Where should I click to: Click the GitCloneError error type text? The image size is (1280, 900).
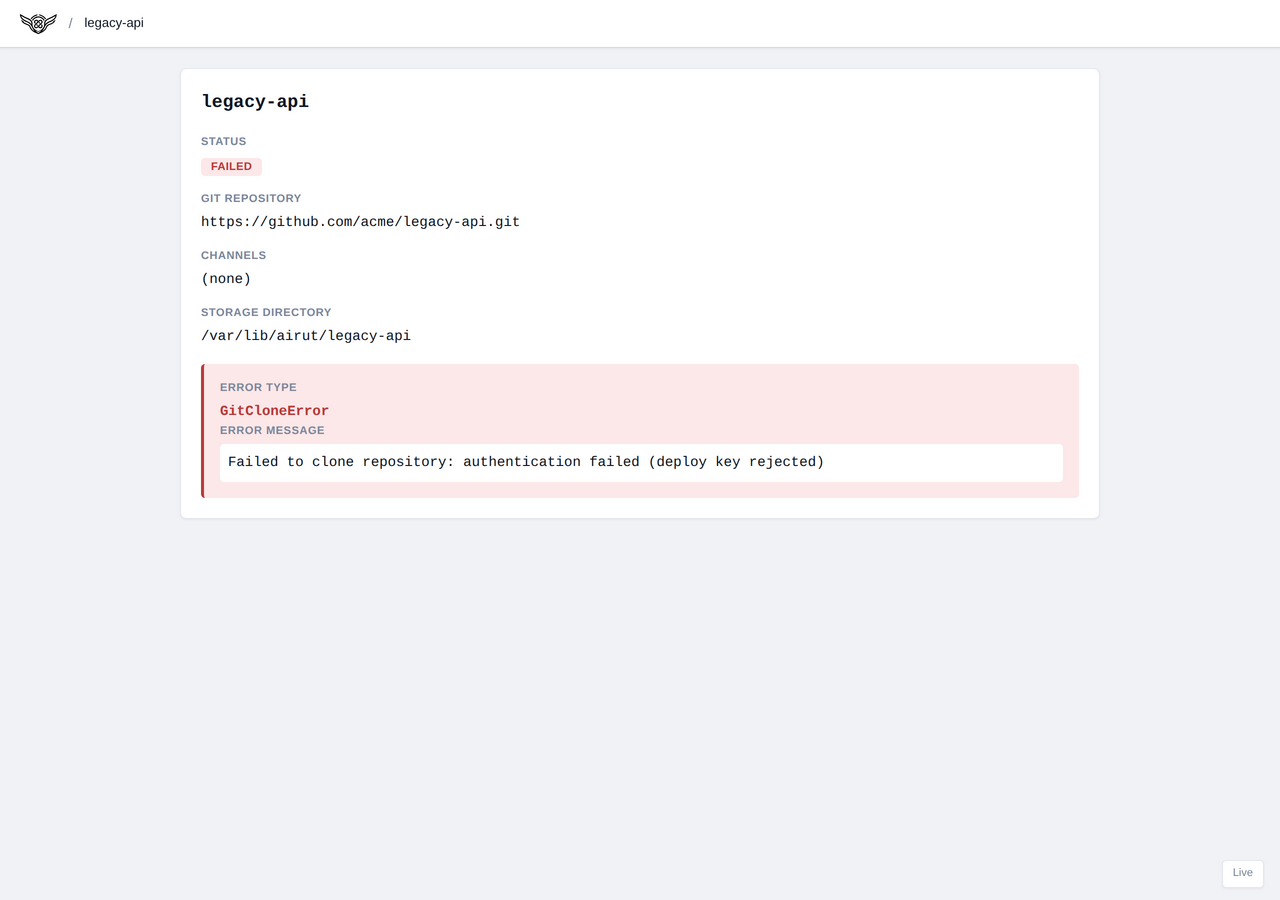(x=274, y=411)
